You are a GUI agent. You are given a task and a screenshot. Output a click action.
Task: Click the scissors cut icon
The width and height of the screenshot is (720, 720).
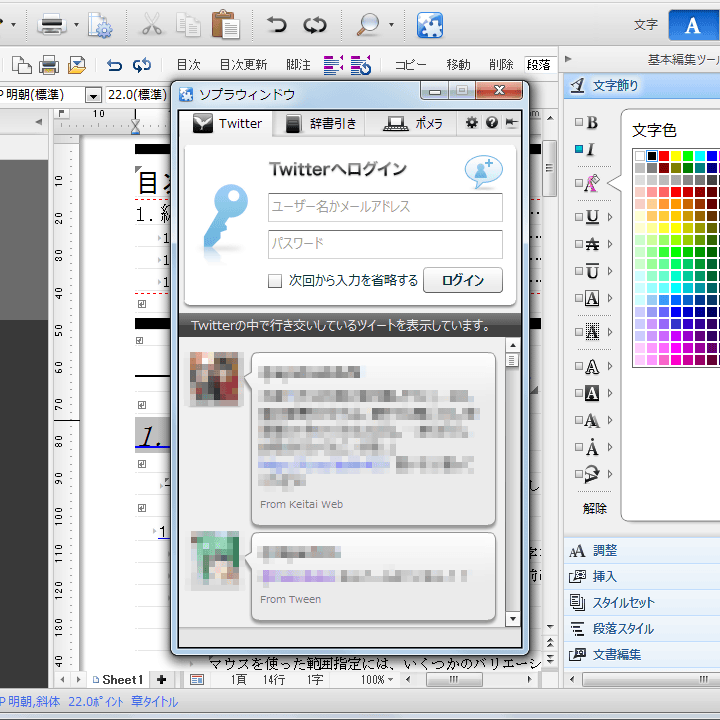pos(152,24)
